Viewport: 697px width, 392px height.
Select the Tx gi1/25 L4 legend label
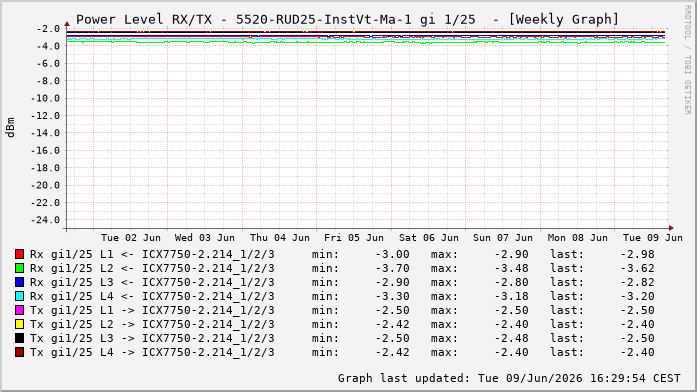[152, 352]
